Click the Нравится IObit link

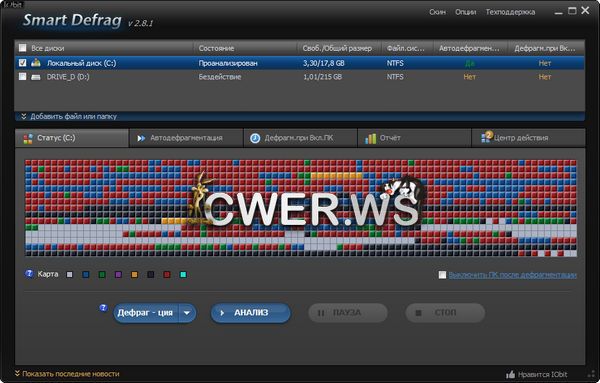(543, 375)
